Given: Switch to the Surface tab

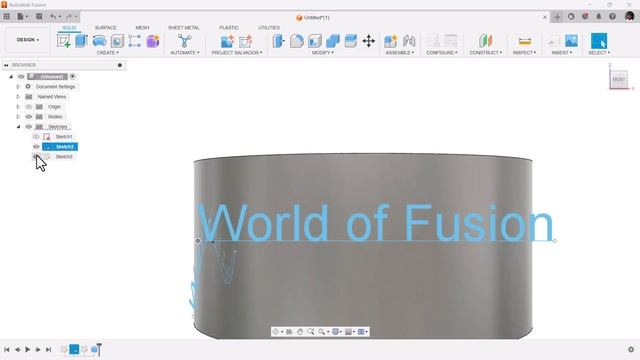Looking at the screenshot, I should (105, 28).
